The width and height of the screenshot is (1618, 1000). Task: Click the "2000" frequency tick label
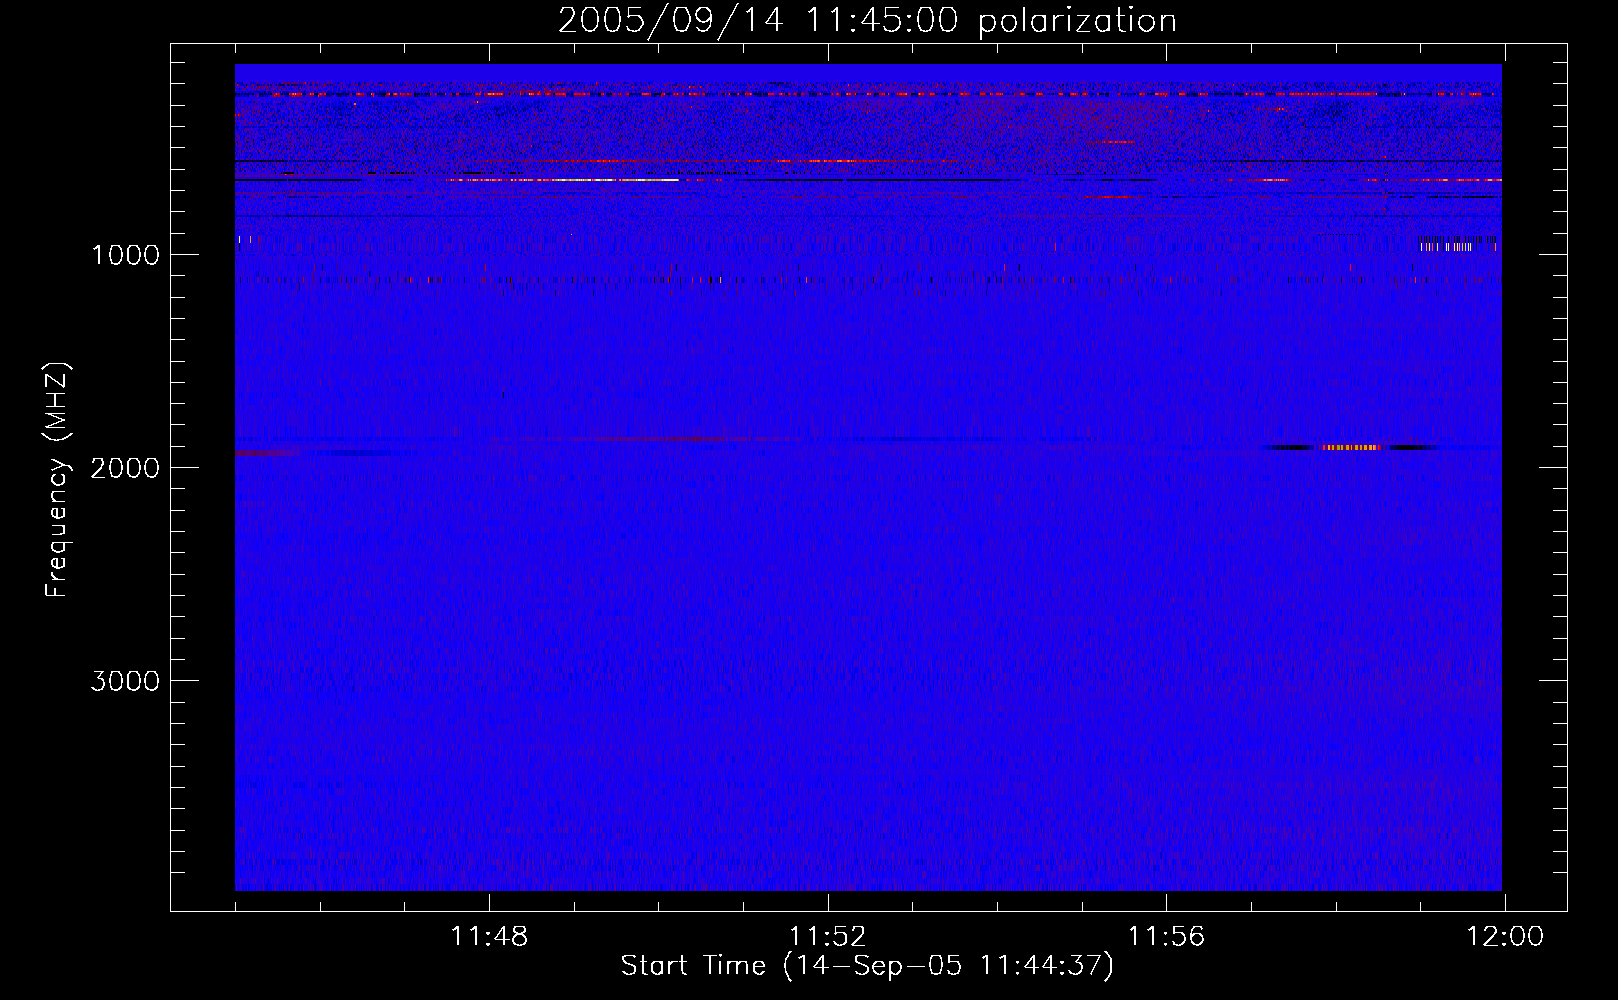pos(125,468)
